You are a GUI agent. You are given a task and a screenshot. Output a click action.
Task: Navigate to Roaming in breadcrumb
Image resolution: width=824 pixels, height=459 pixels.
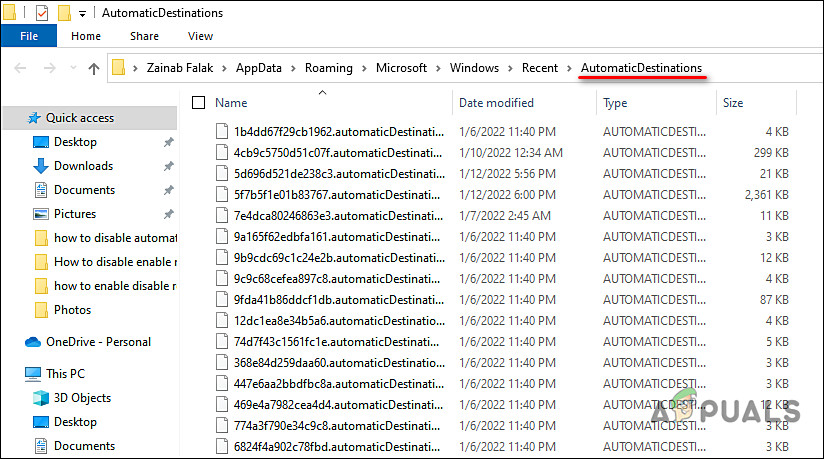[328, 68]
